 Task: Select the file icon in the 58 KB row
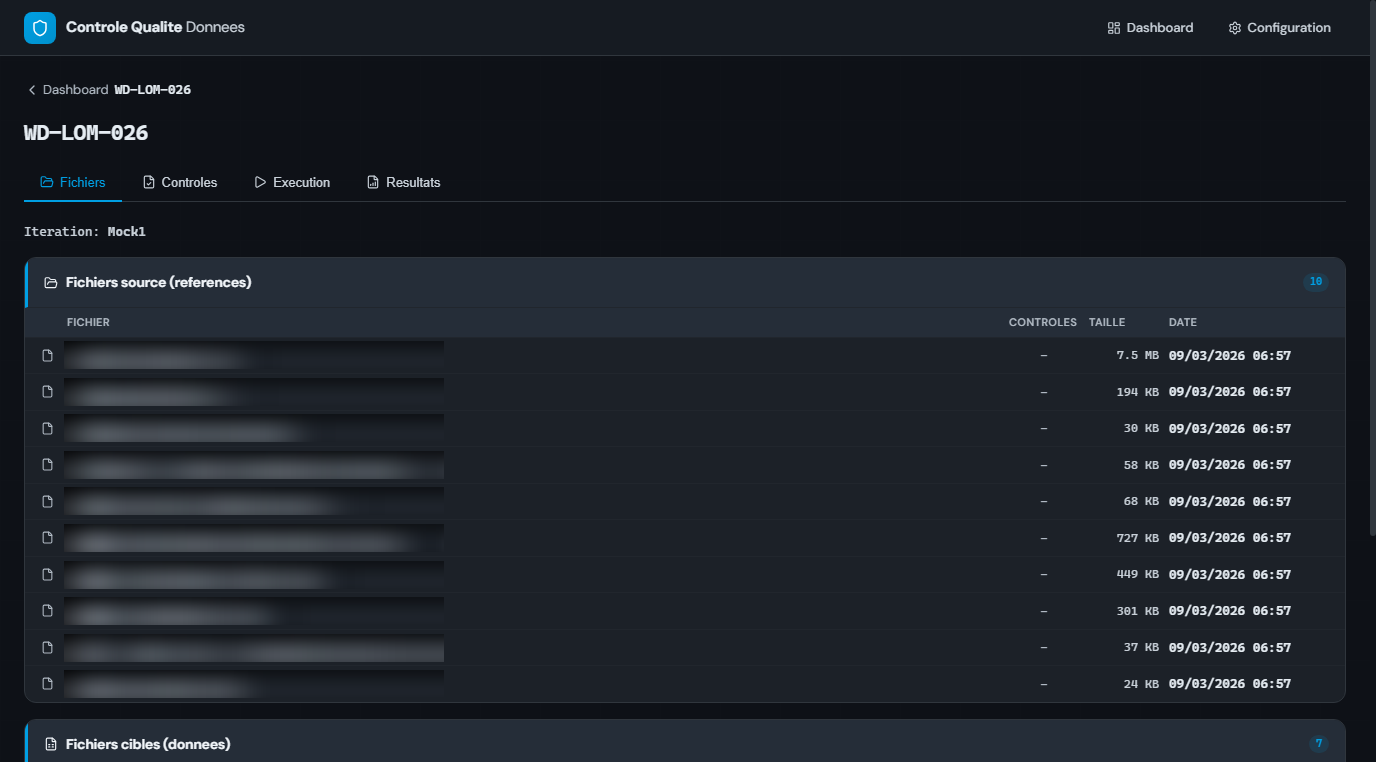click(x=47, y=465)
